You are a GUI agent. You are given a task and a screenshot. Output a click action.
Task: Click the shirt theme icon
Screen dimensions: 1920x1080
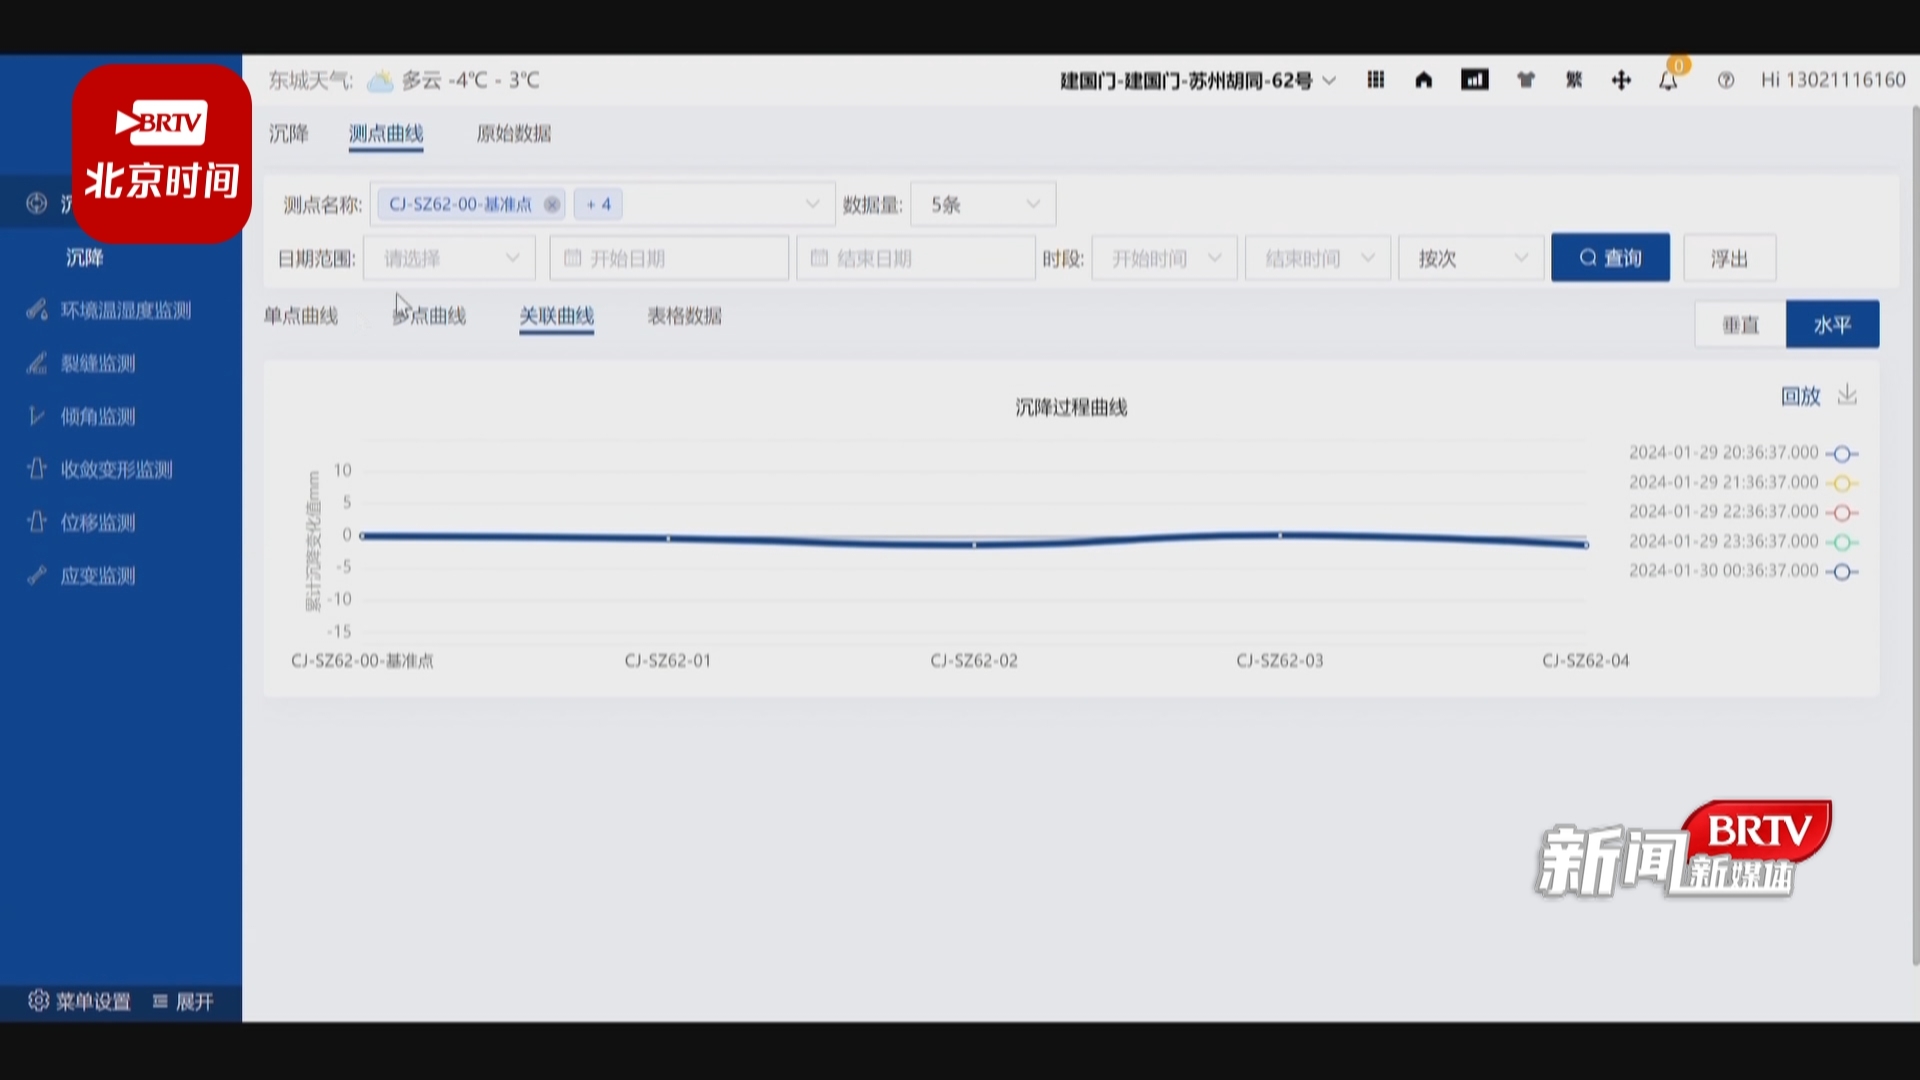[x=1526, y=80]
